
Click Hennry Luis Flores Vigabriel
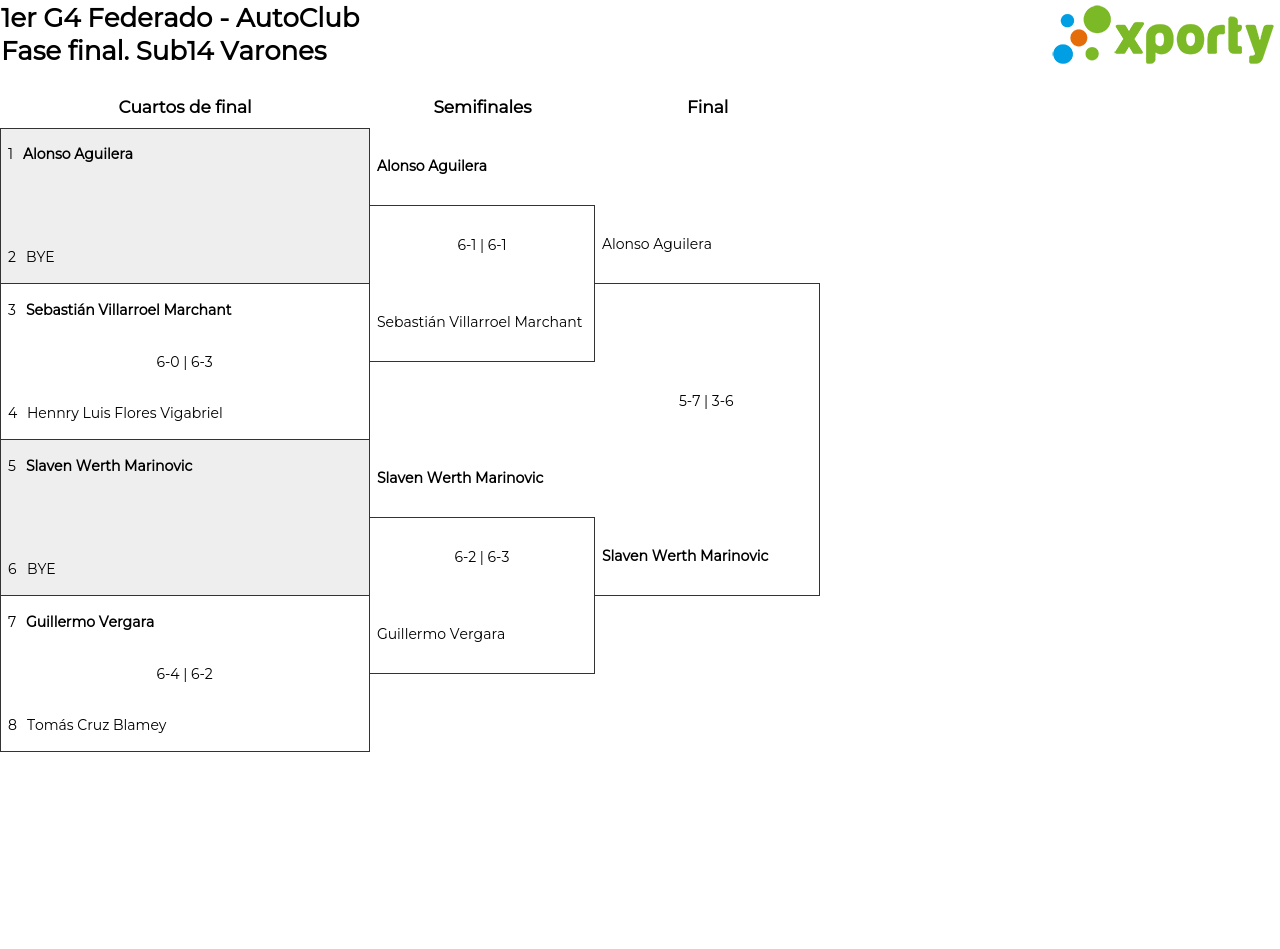124,413
